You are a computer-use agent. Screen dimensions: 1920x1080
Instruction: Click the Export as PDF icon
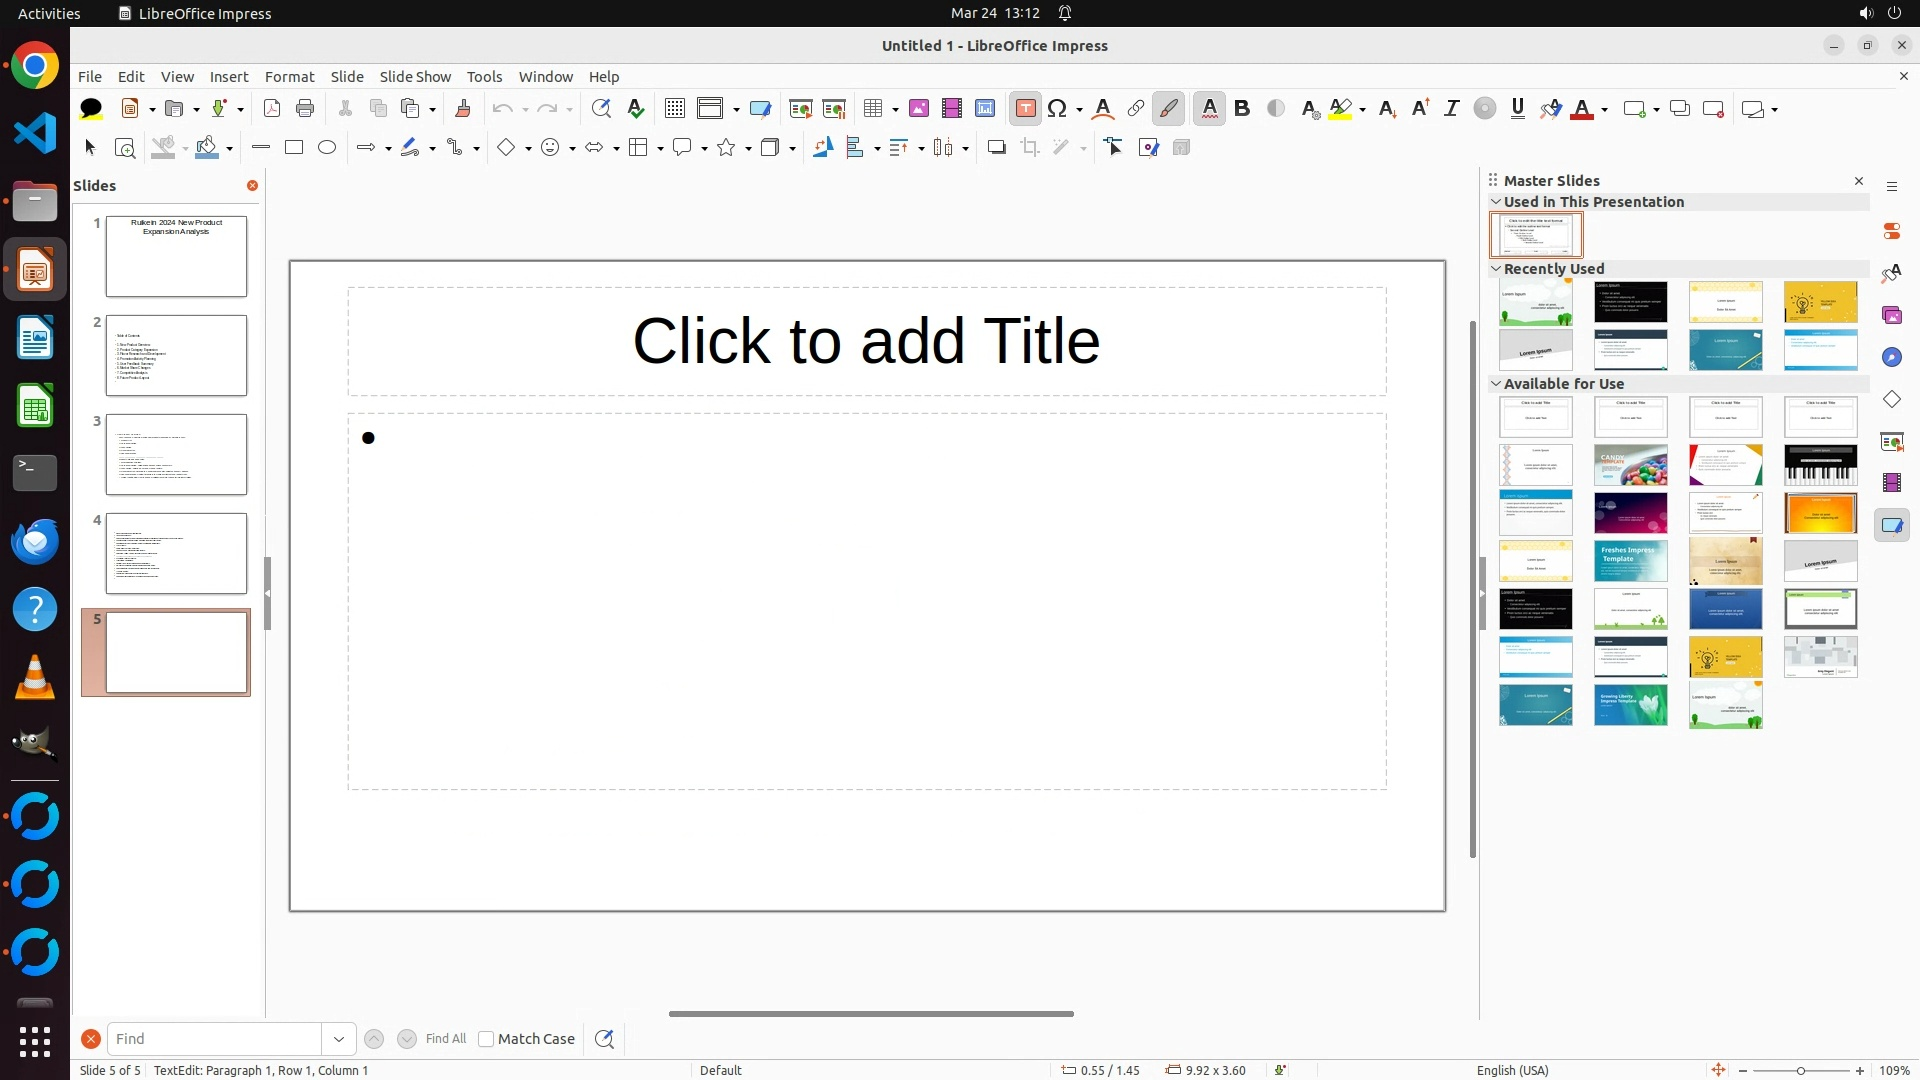(272, 109)
